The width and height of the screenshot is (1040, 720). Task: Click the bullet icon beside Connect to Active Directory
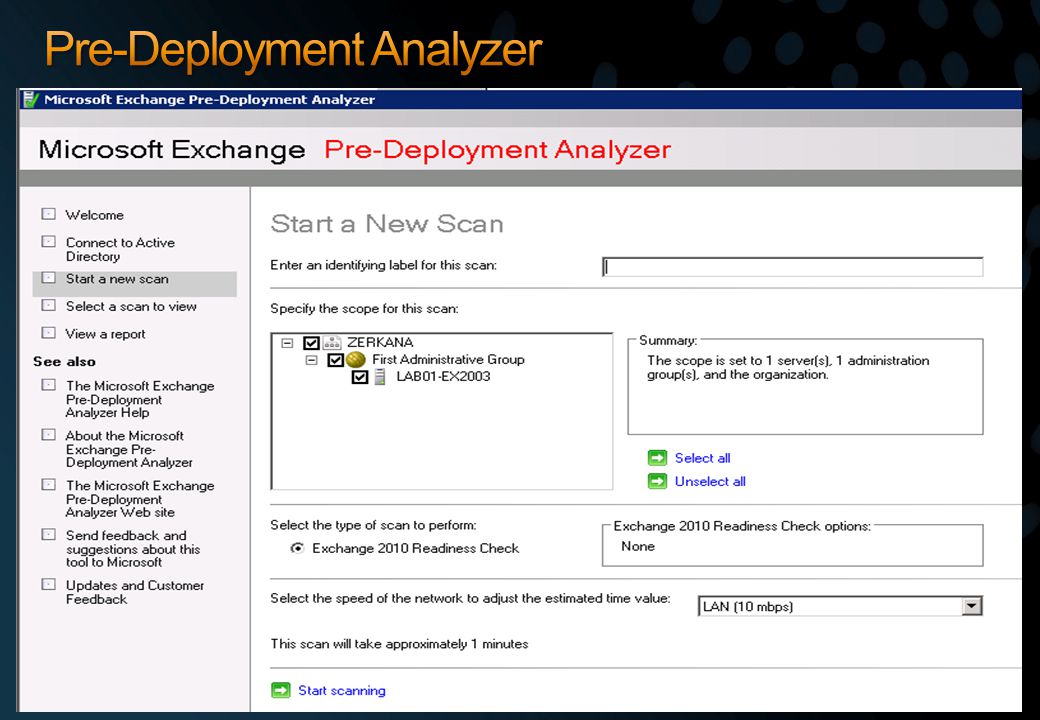click(x=48, y=242)
